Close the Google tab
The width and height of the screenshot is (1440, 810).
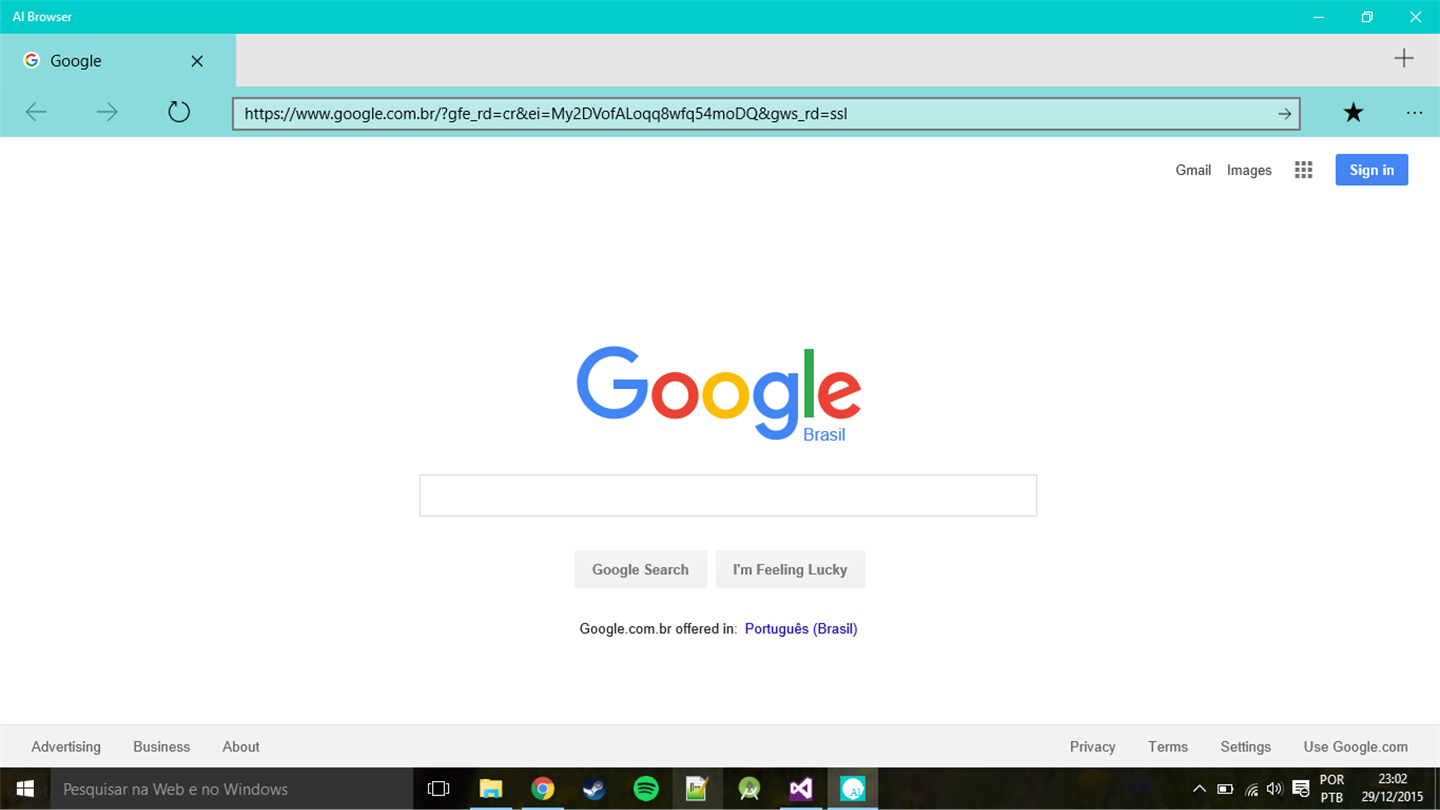[x=197, y=61]
